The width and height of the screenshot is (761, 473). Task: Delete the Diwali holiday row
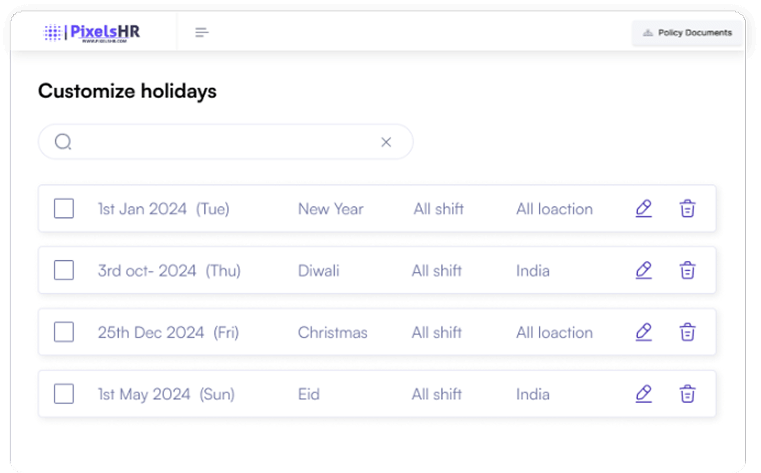tap(688, 270)
